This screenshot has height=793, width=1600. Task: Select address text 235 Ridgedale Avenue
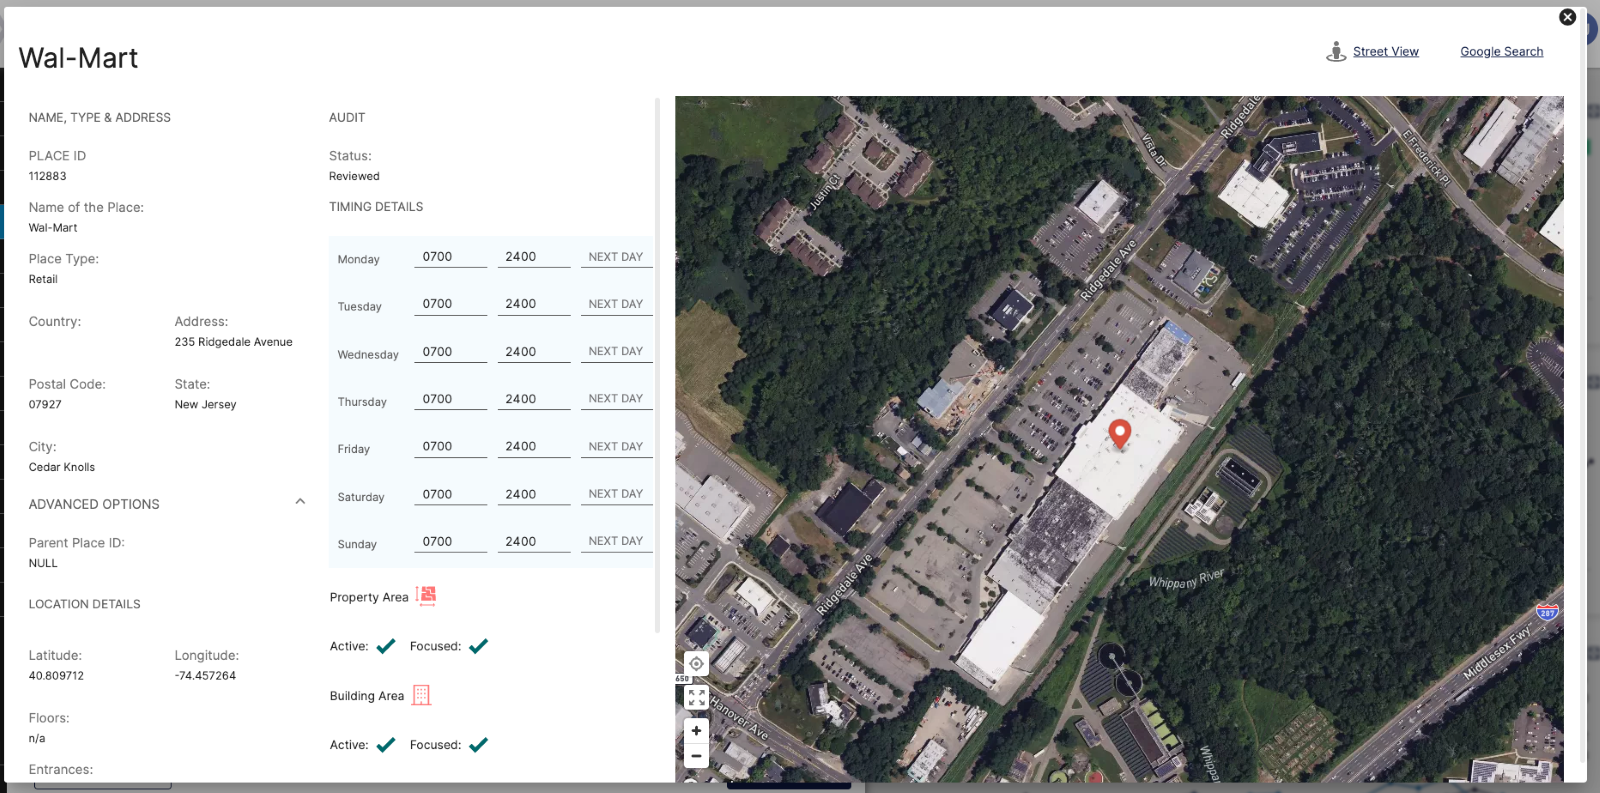tap(234, 342)
